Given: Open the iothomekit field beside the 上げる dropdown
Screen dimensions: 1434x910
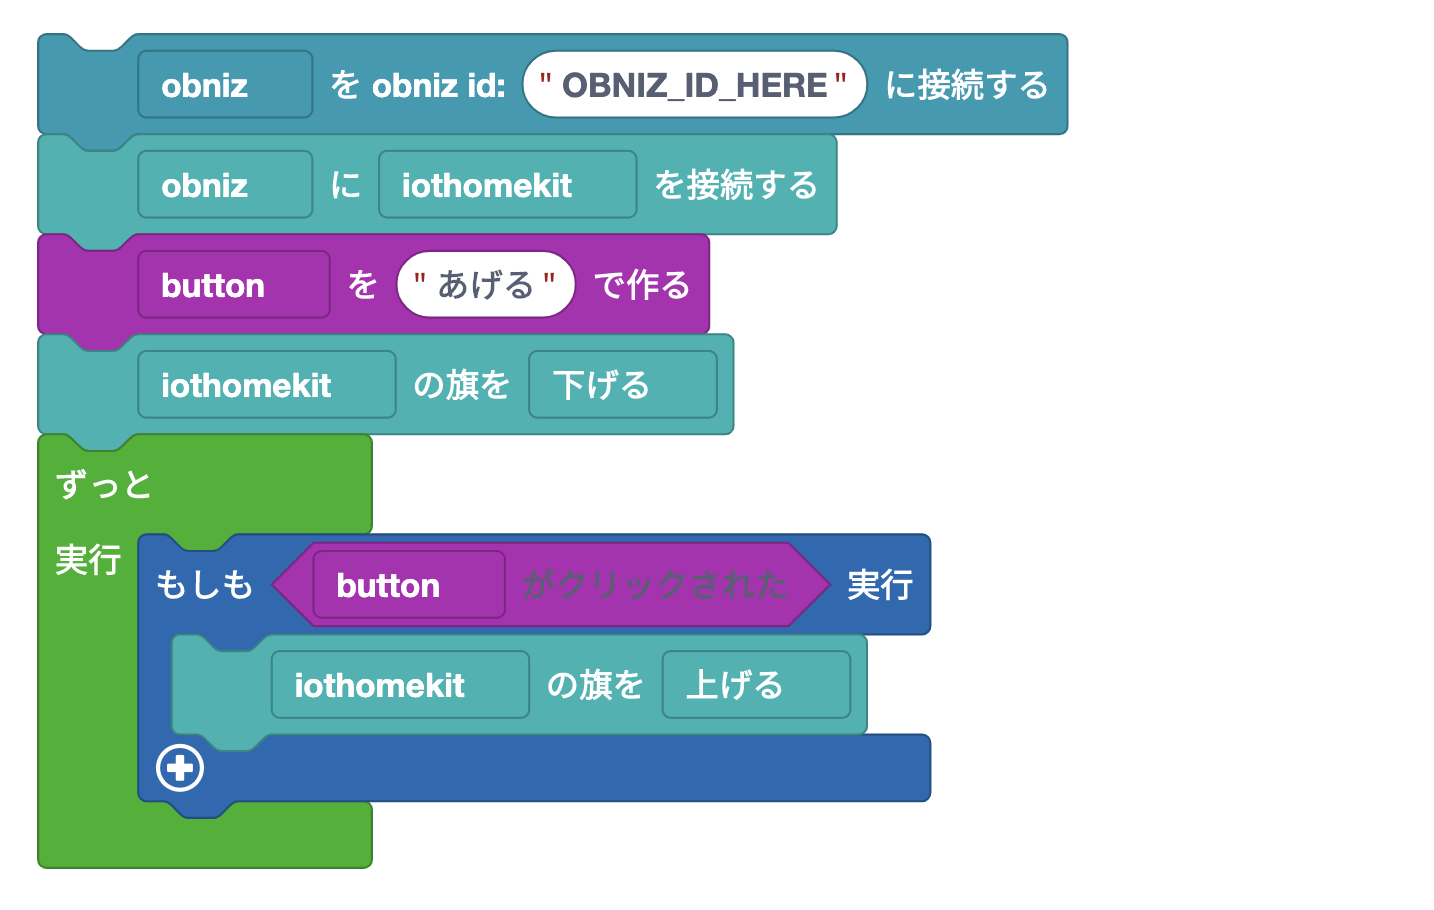Looking at the screenshot, I should click(399, 685).
